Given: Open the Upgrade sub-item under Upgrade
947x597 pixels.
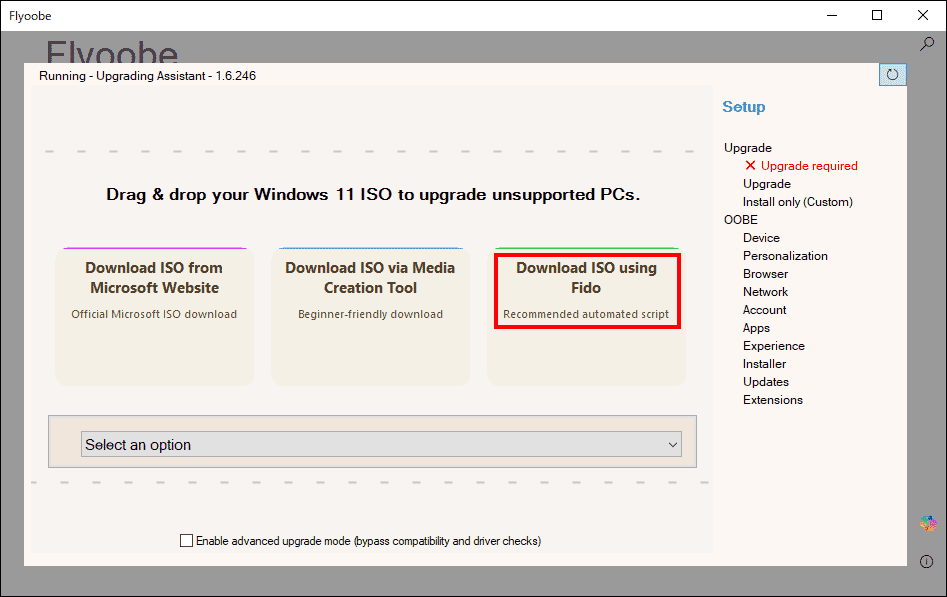Looking at the screenshot, I should point(766,184).
